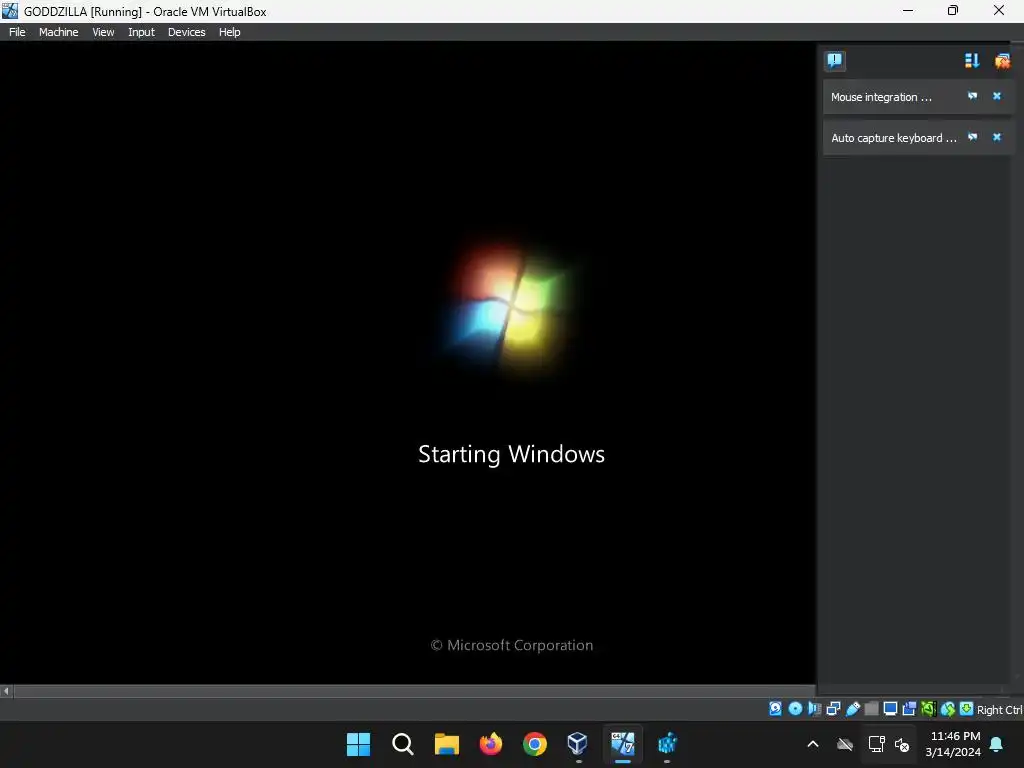Dismiss the Auto capture keyboard notification

coord(997,137)
